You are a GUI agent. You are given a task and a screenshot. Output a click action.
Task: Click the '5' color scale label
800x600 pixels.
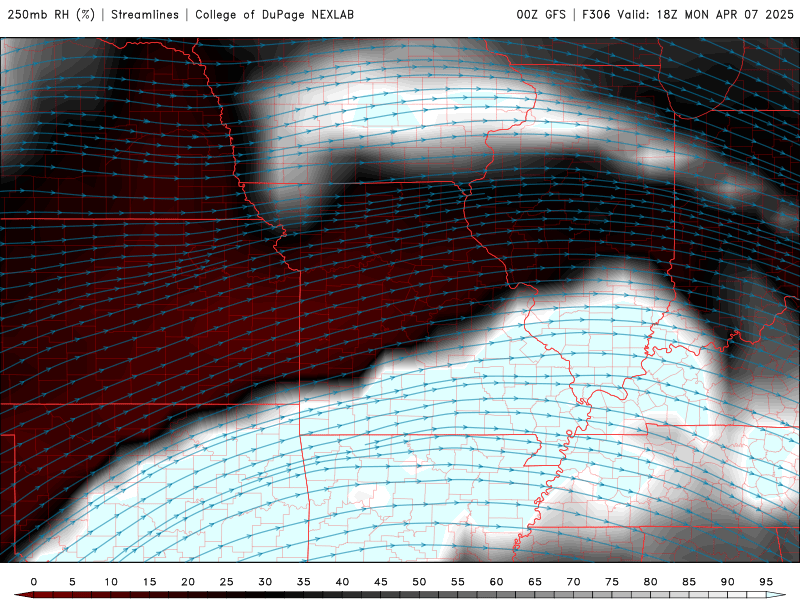click(x=72, y=582)
